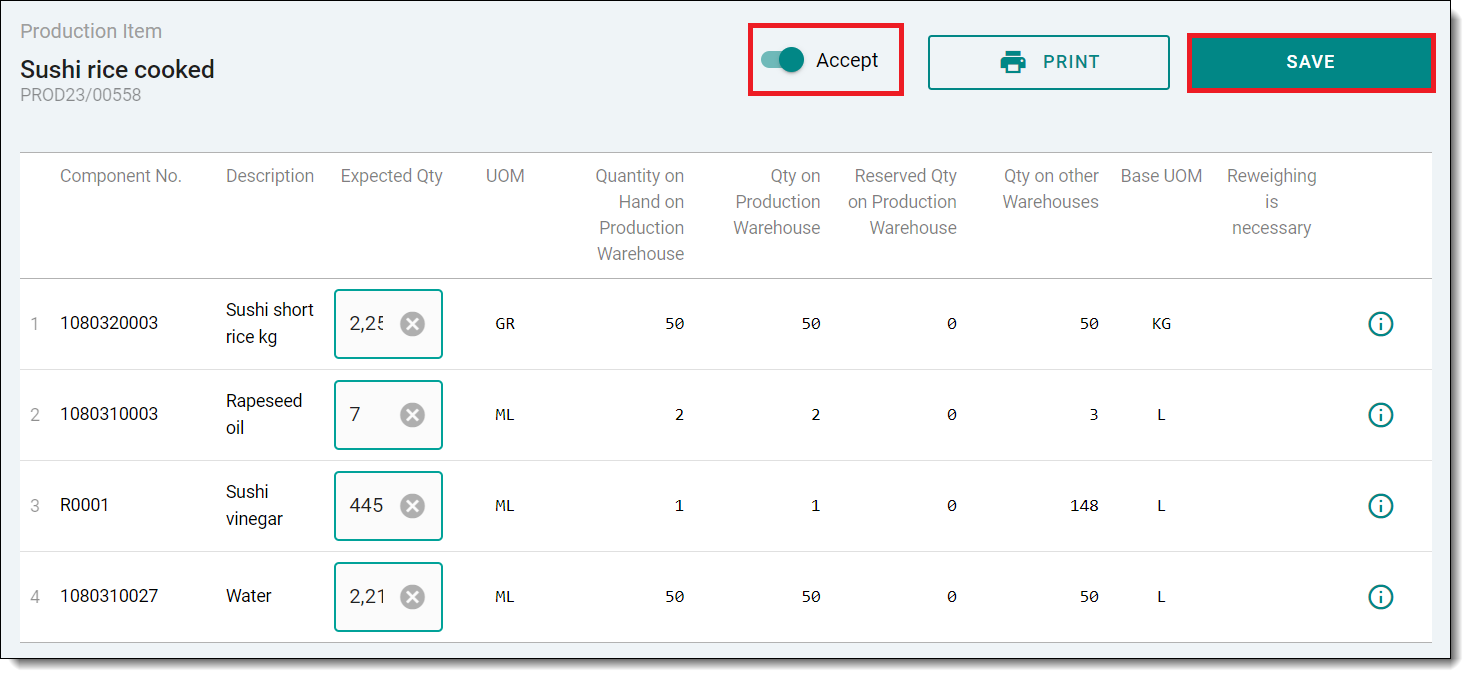The image size is (1471, 679).
Task: Toggle the Accept switch off
Action: click(x=783, y=60)
